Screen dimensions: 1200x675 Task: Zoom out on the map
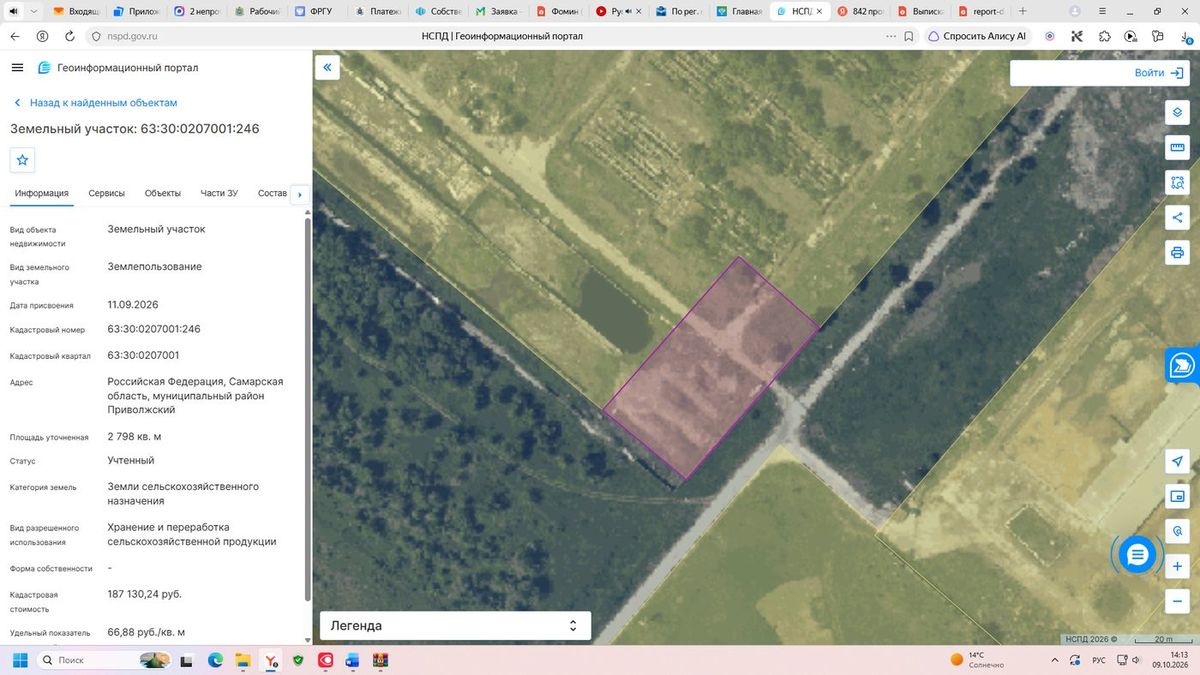[1177, 601]
